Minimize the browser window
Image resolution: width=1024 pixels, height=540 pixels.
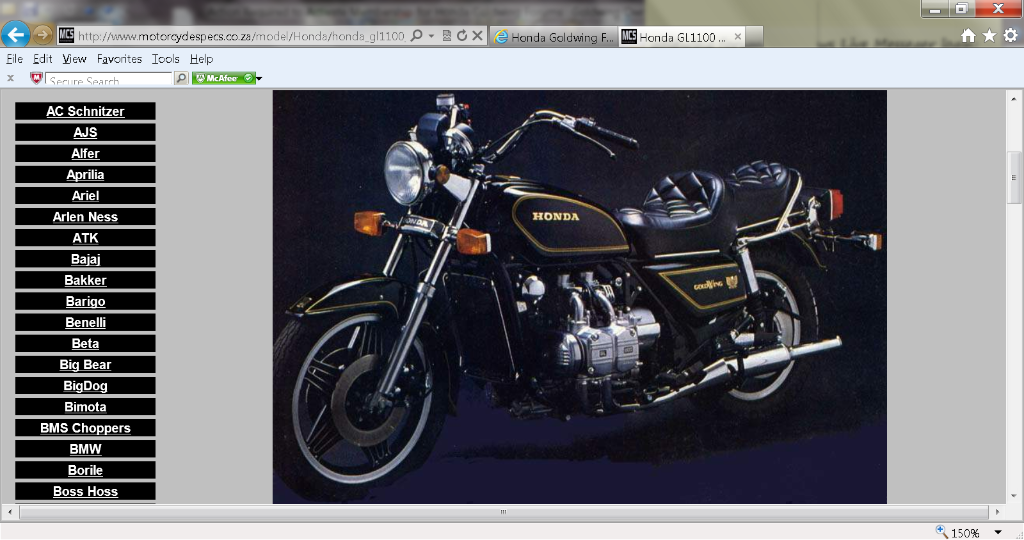point(936,9)
